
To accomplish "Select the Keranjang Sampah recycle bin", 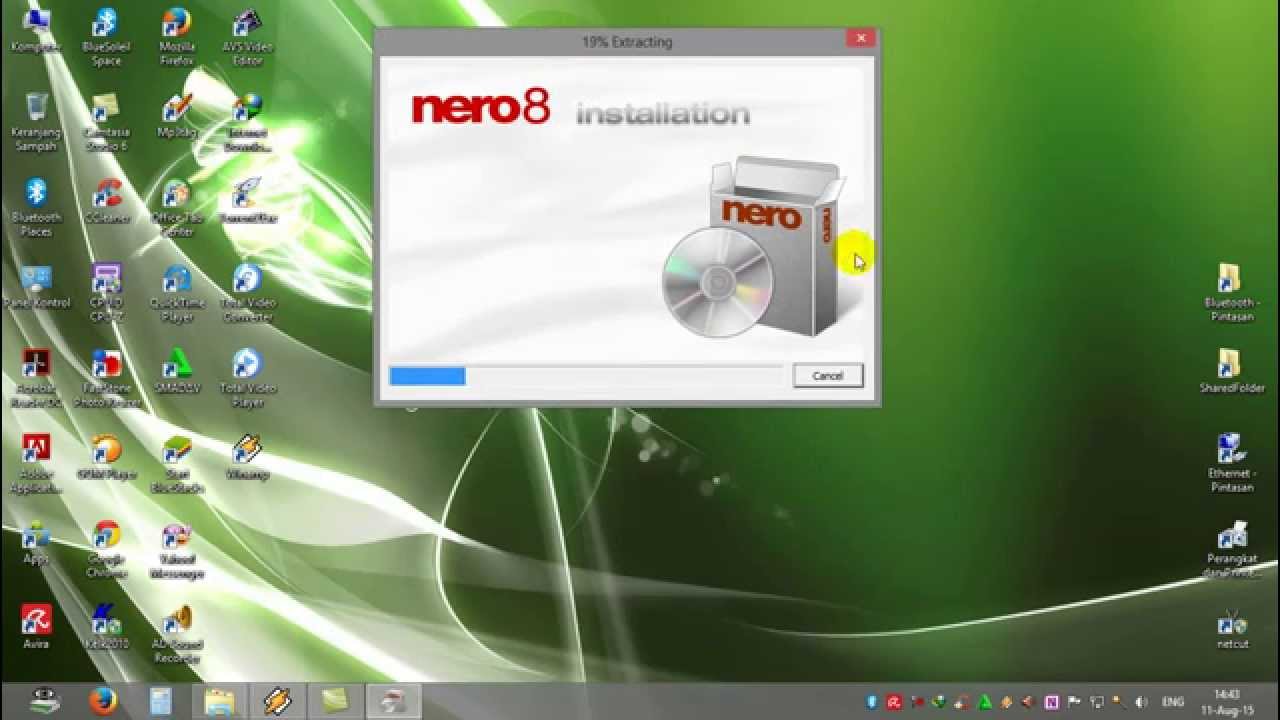I will 36,122.
